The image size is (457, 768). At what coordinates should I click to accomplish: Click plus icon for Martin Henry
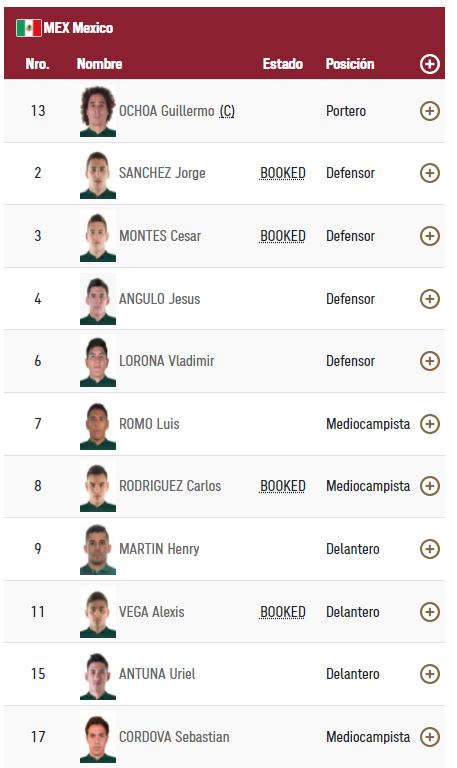[430, 549]
